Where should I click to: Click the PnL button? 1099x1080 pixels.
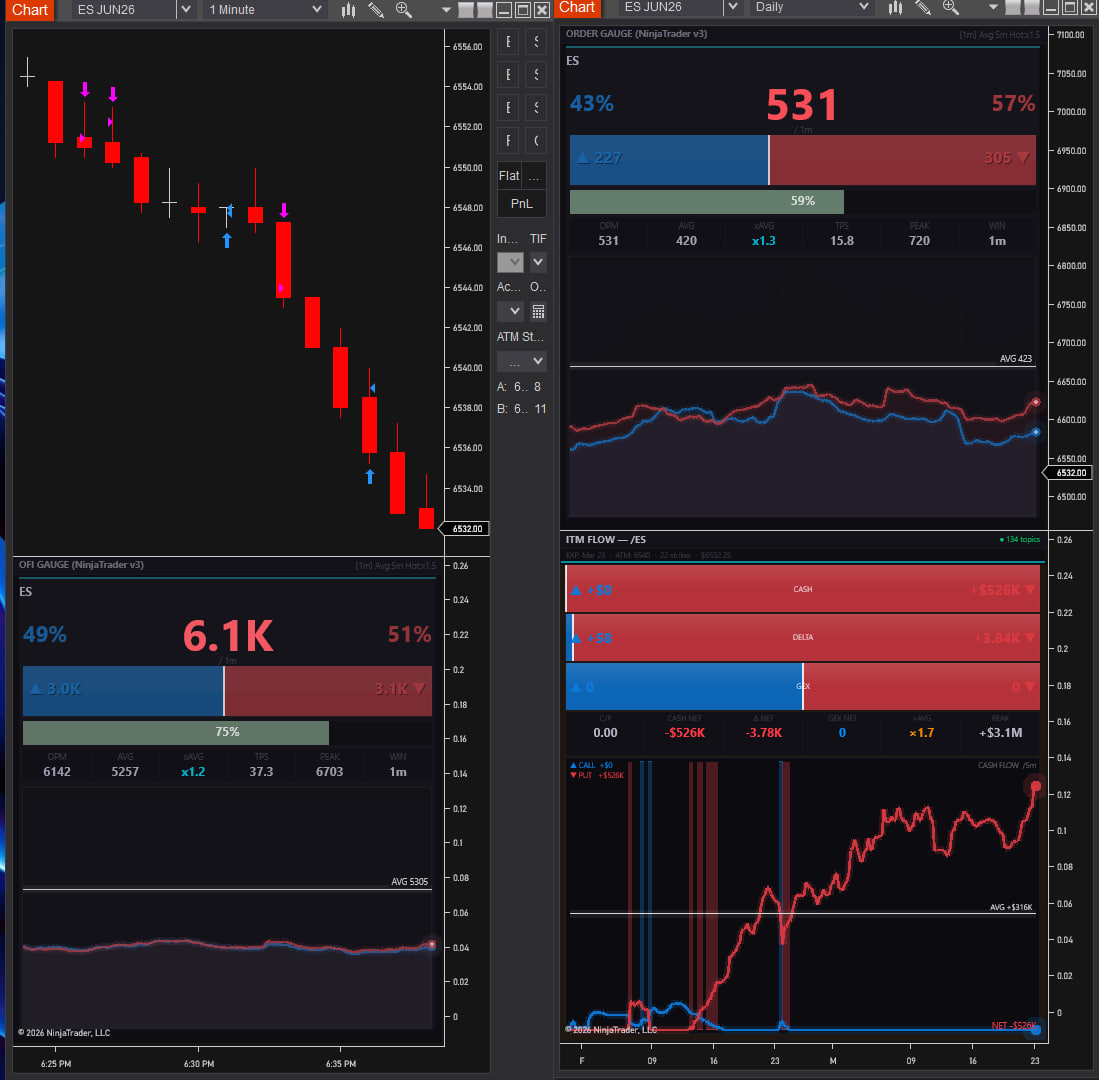click(x=522, y=204)
